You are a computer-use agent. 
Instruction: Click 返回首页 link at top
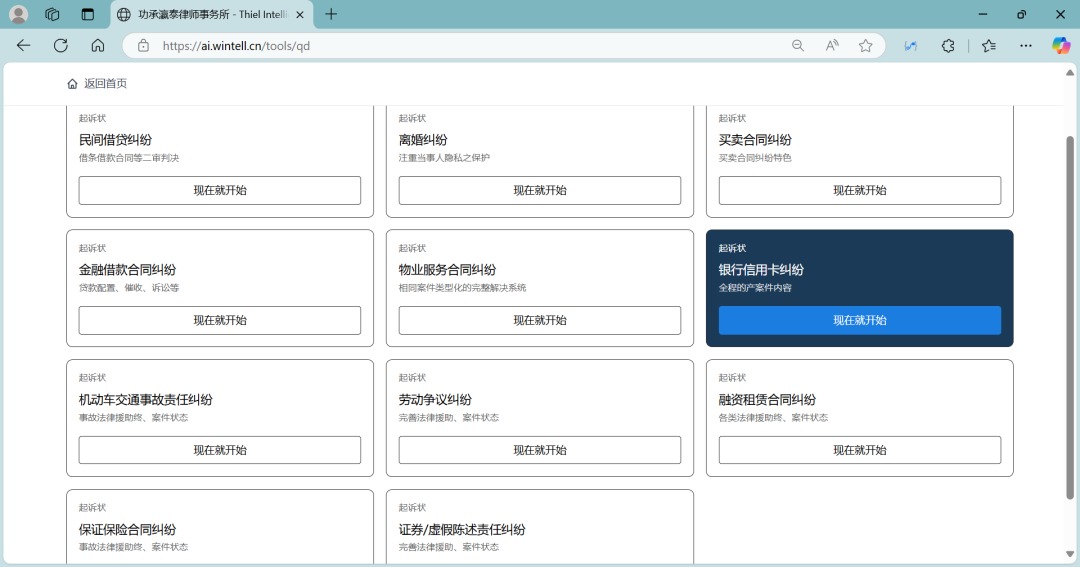pos(104,83)
